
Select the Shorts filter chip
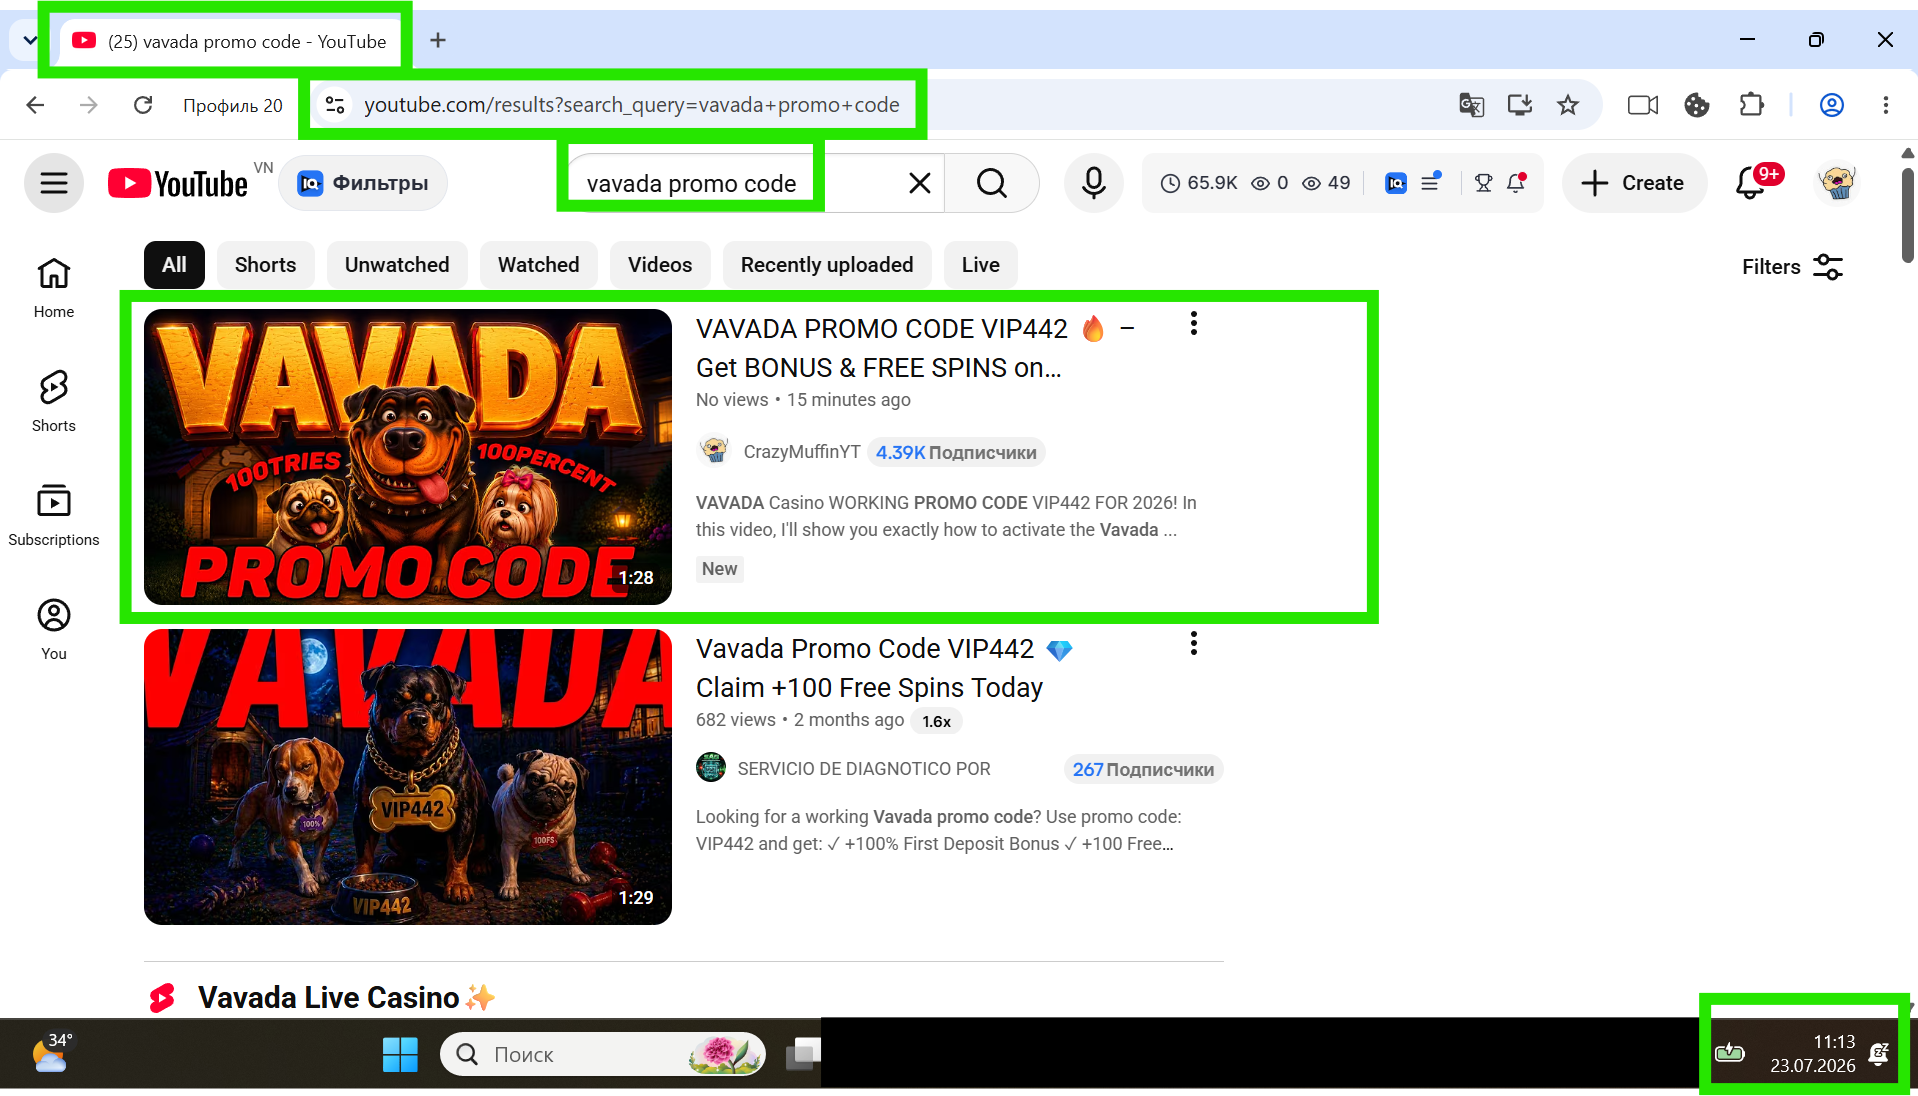[x=265, y=265]
